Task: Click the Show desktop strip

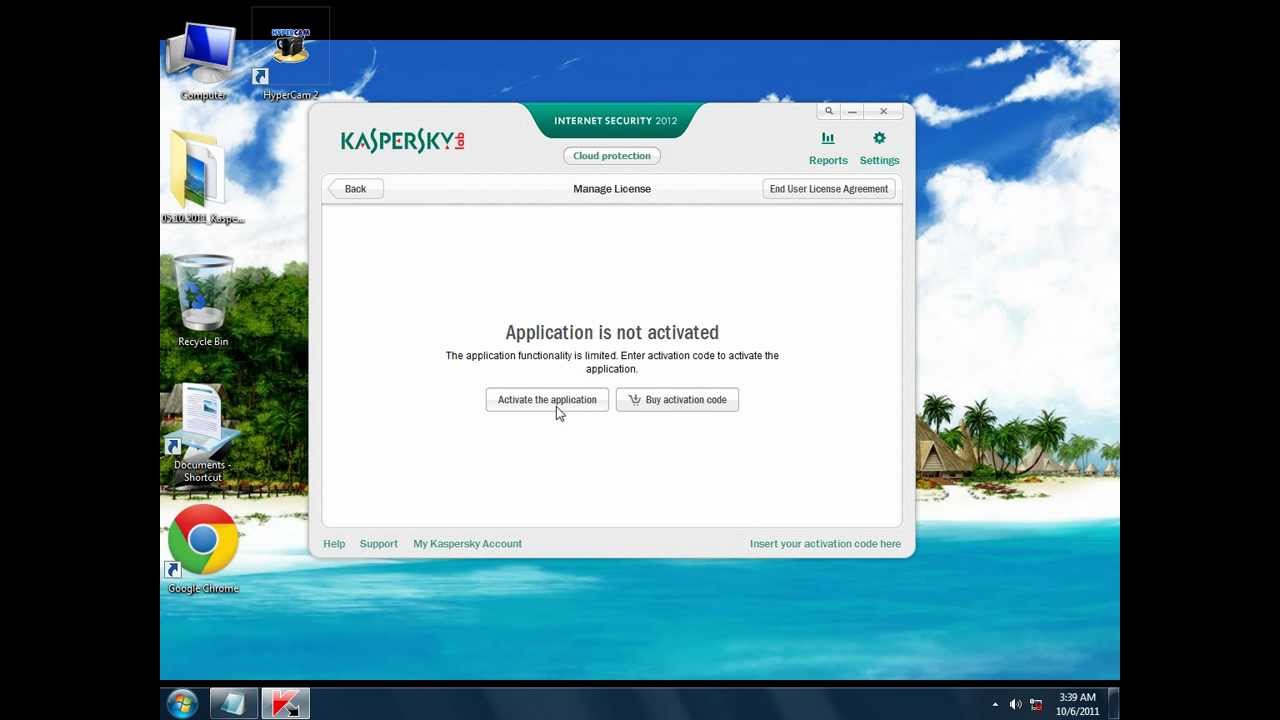Action: (1114, 704)
